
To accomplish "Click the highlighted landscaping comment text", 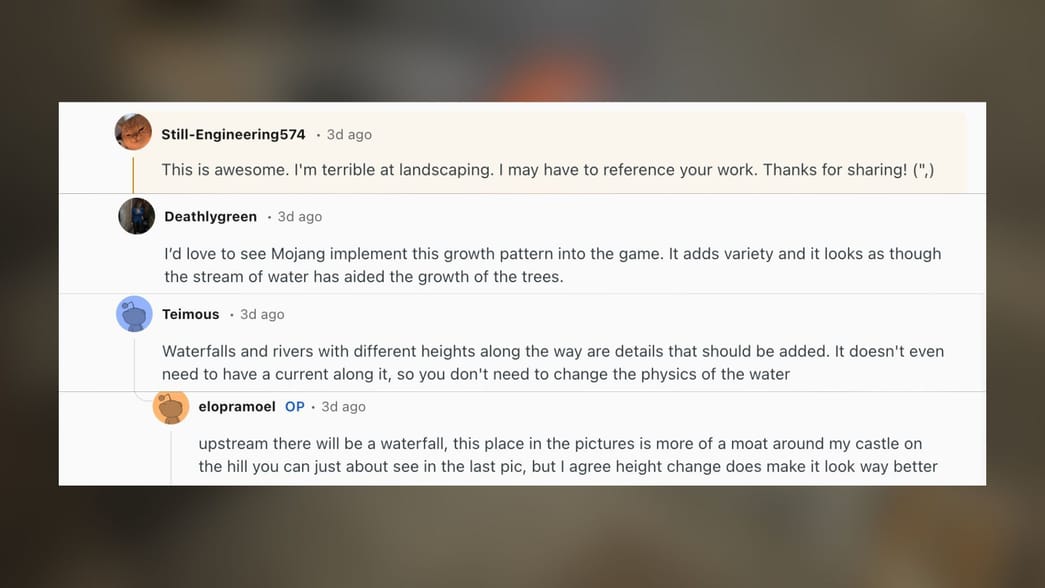I will pos(546,169).
